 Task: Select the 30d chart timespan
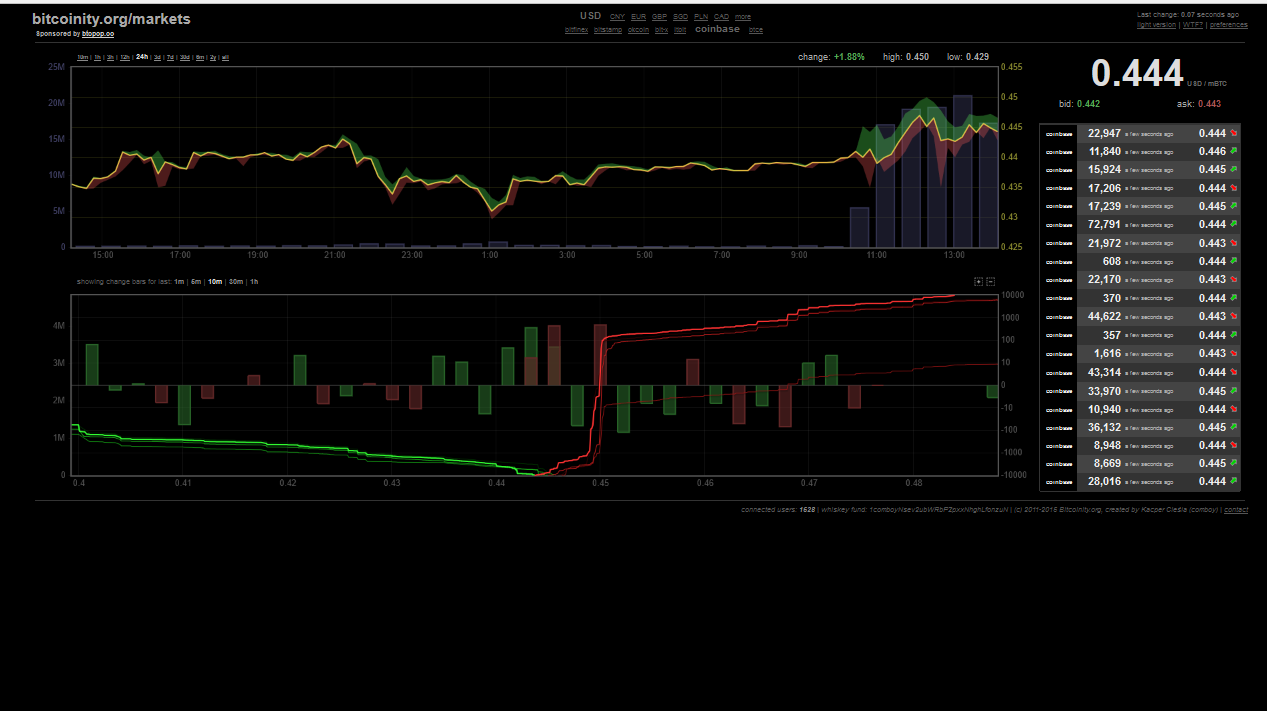tap(185, 57)
